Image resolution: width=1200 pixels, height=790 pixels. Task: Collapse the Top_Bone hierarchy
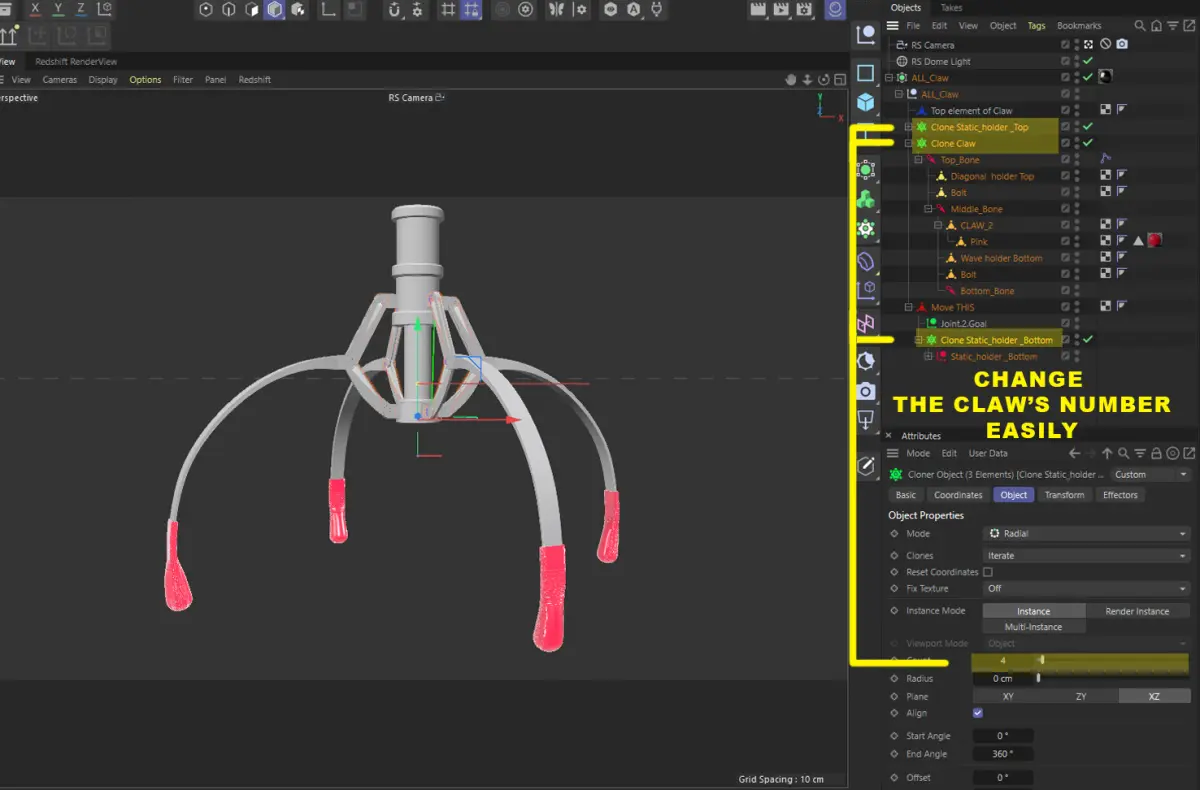tap(918, 160)
